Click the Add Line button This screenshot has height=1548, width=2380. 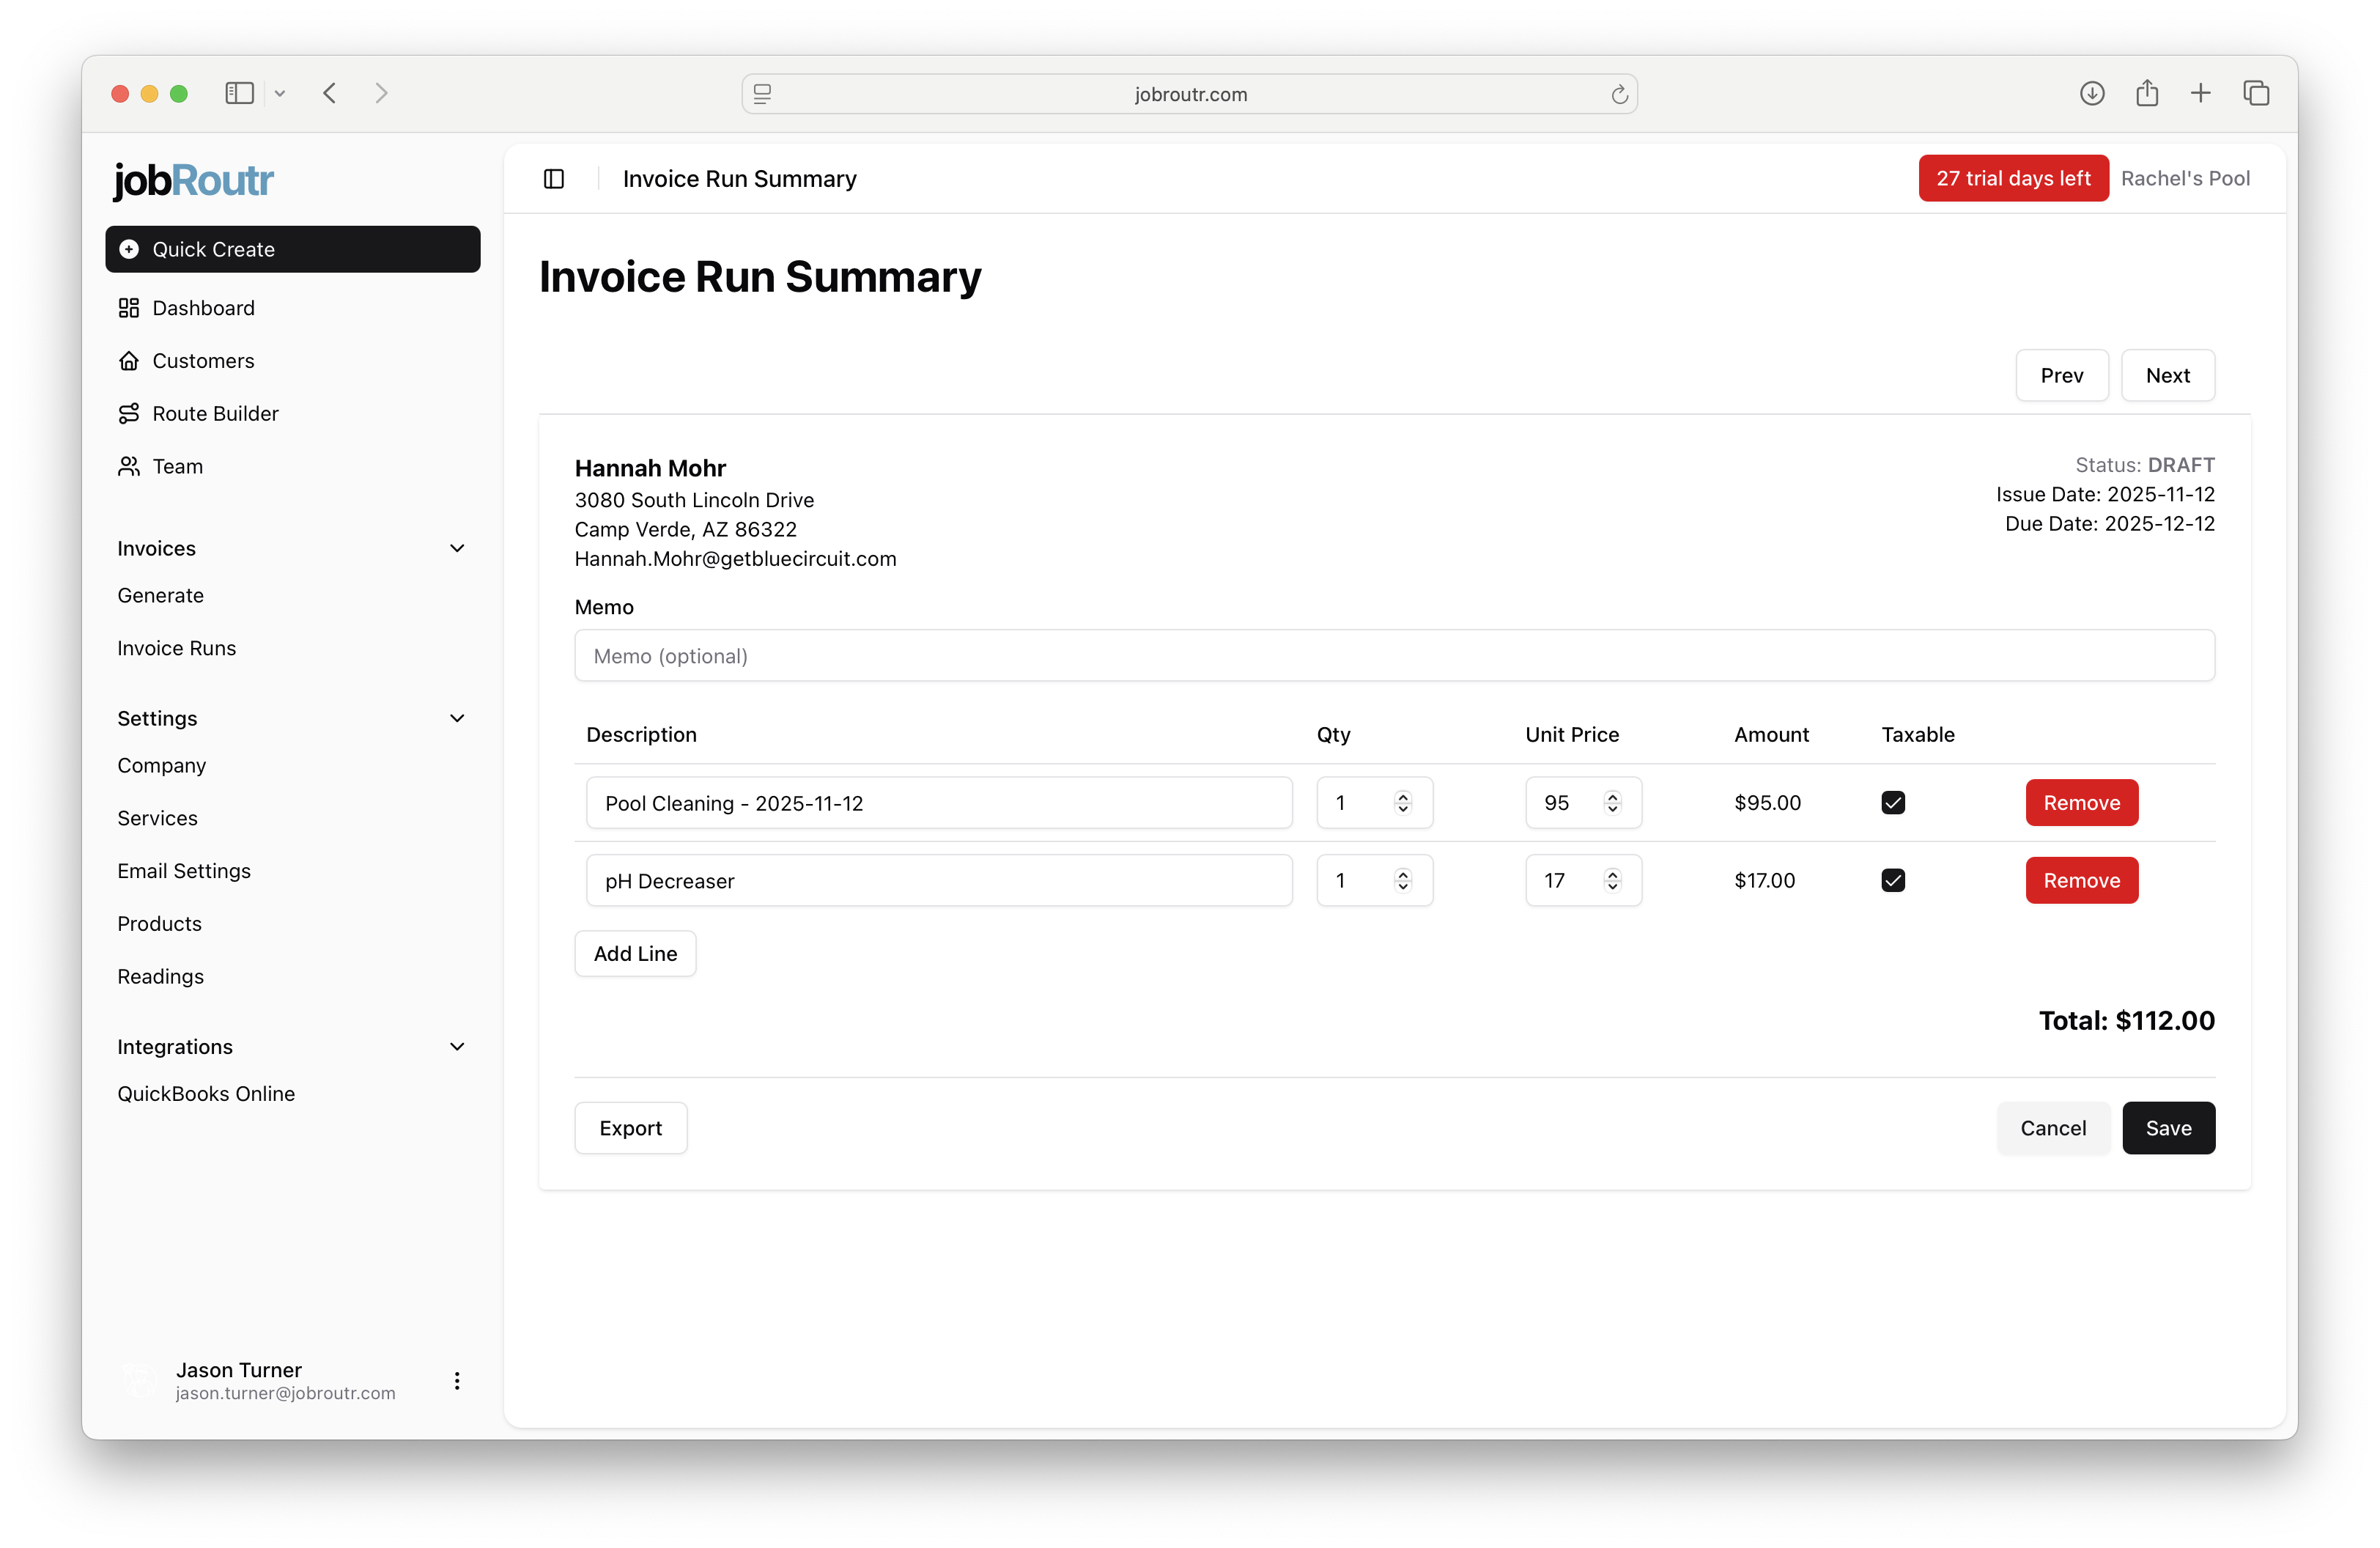coord(634,953)
